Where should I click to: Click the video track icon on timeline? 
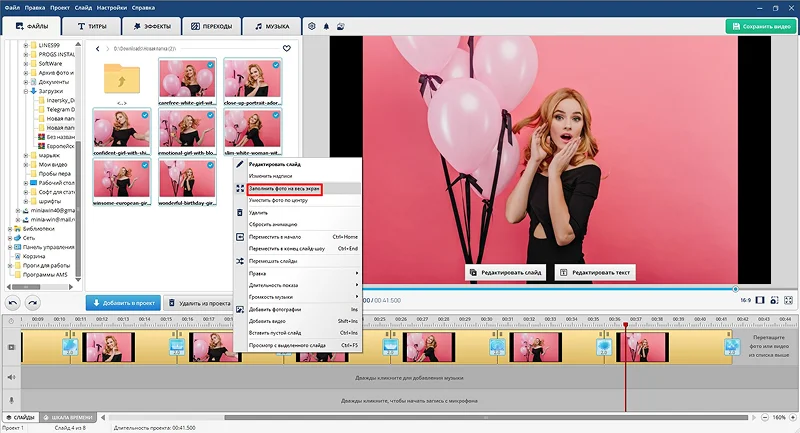(x=11, y=347)
